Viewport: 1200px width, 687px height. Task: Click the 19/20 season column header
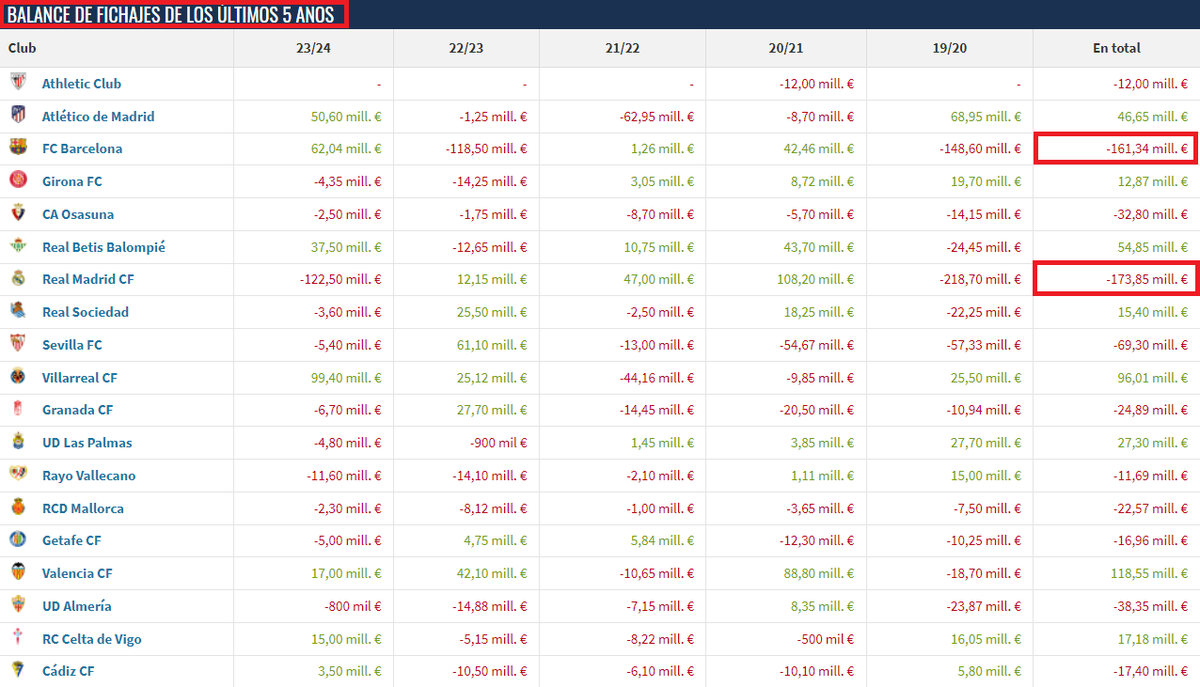(950, 48)
